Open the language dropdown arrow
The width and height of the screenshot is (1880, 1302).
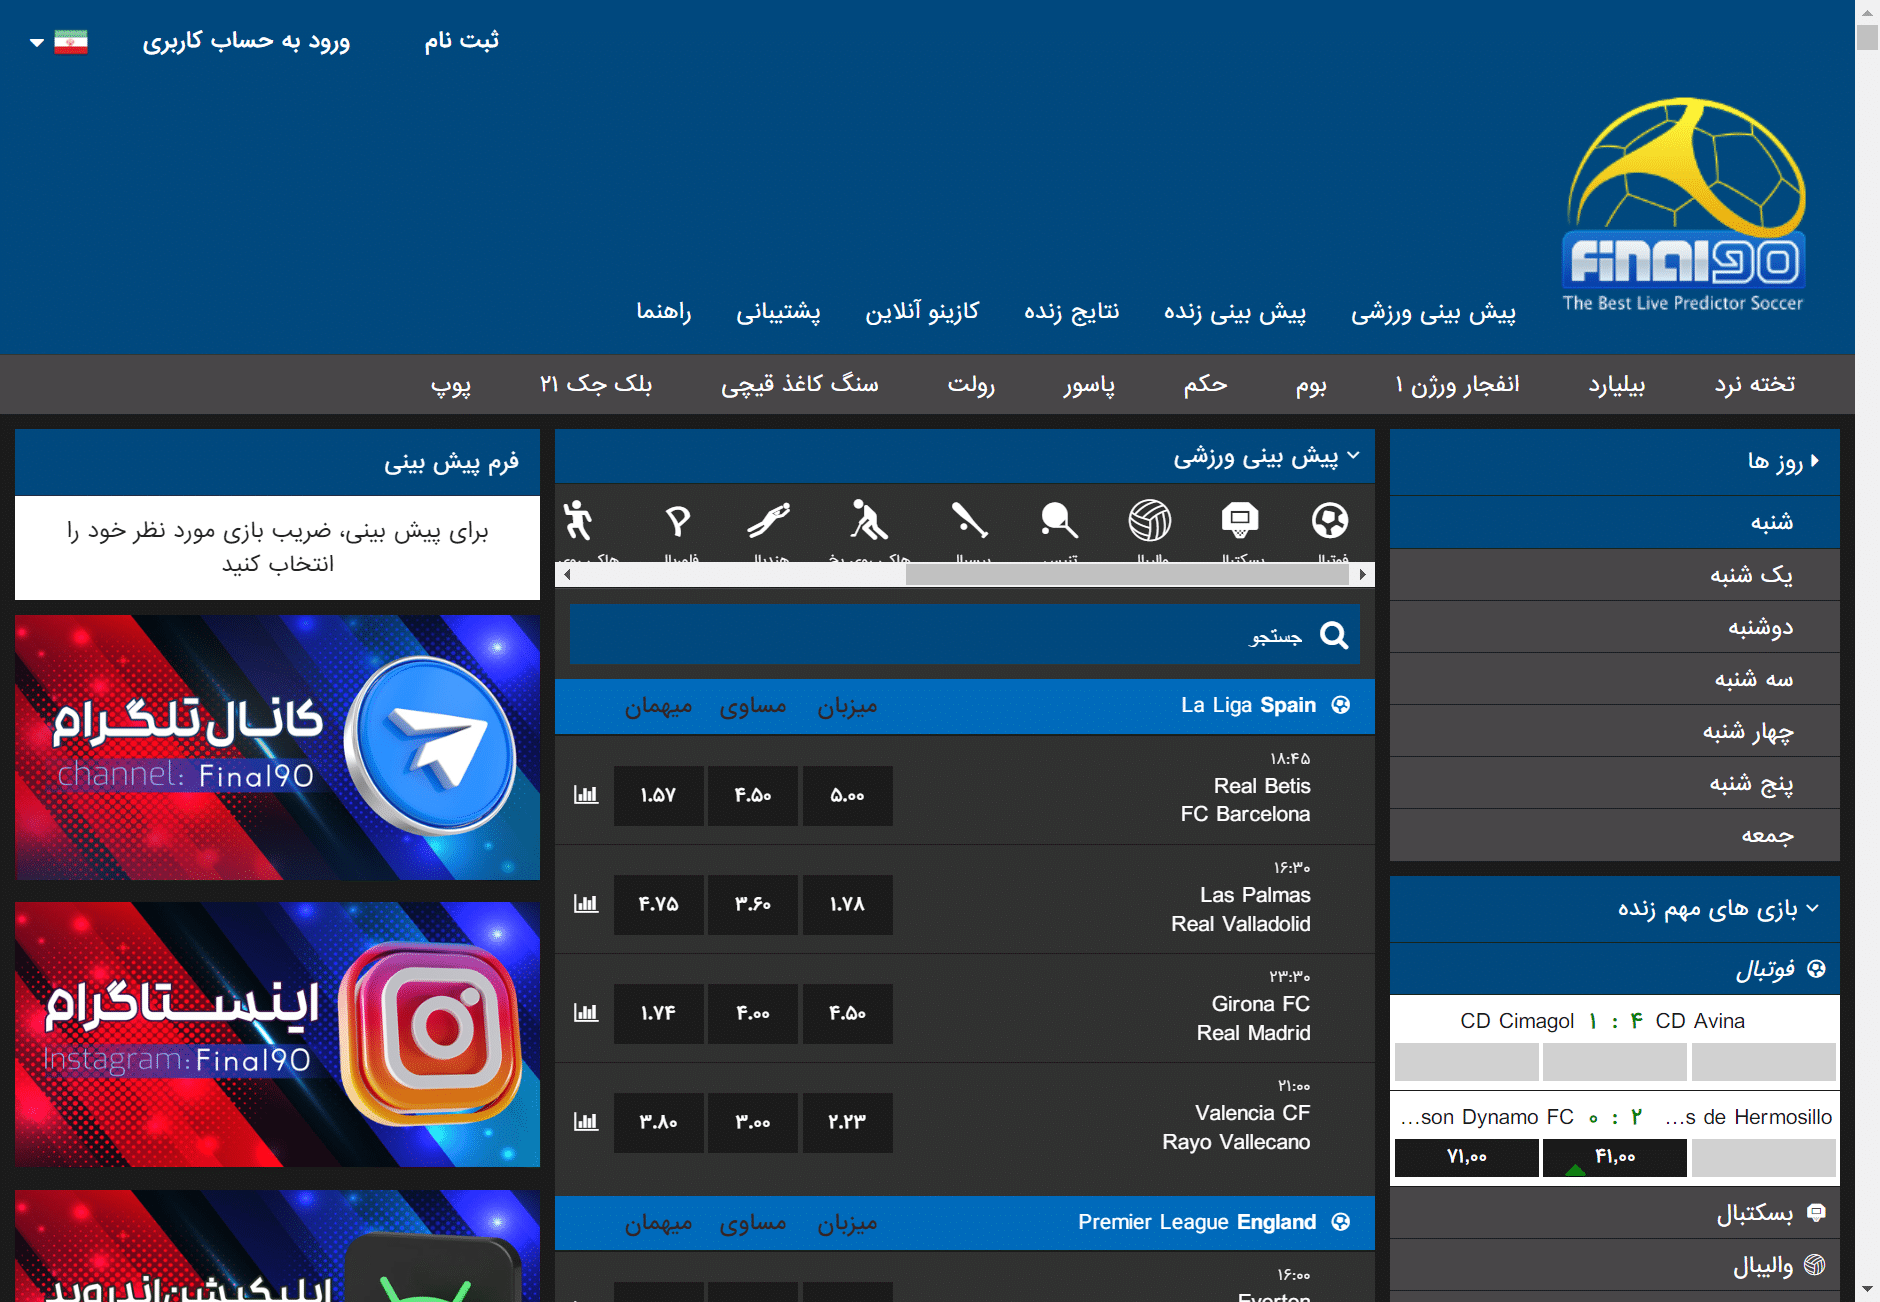37,42
